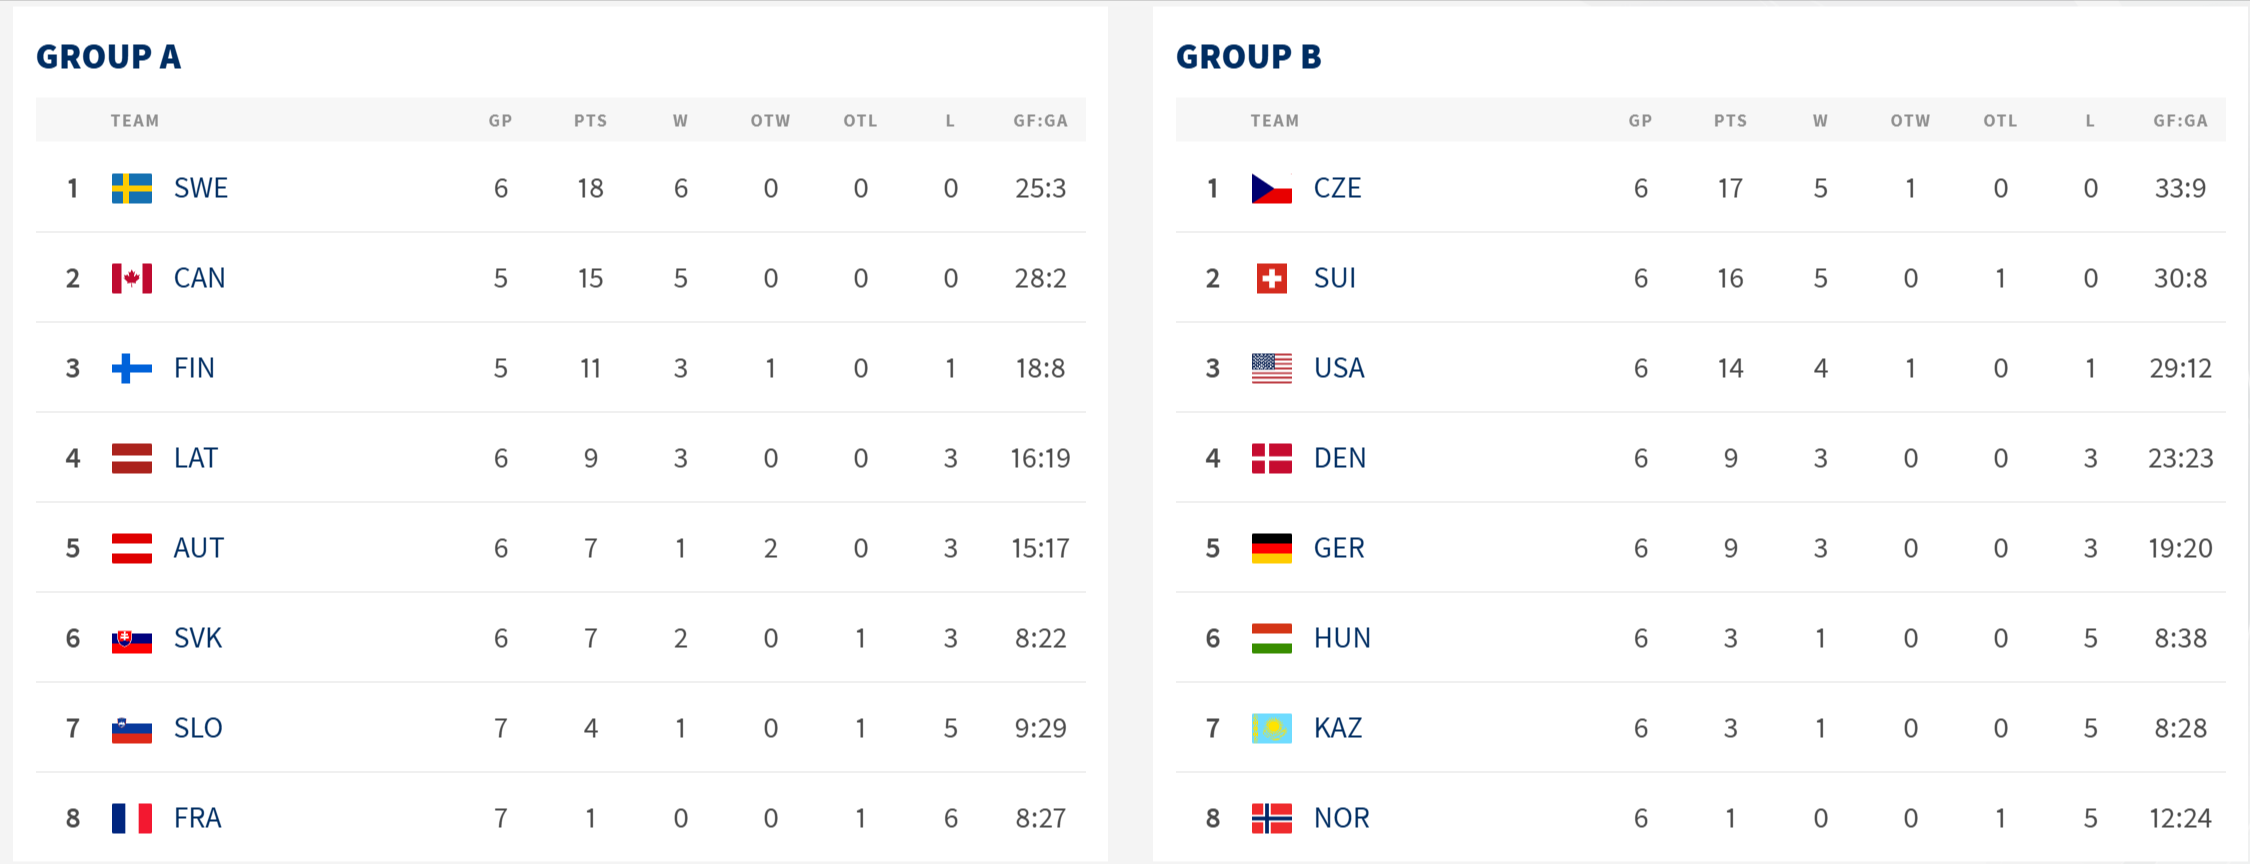Screen dimensions: 2250x864
Task: Click the GF:GA column header in Group B
Action: tap(2180, 121)
